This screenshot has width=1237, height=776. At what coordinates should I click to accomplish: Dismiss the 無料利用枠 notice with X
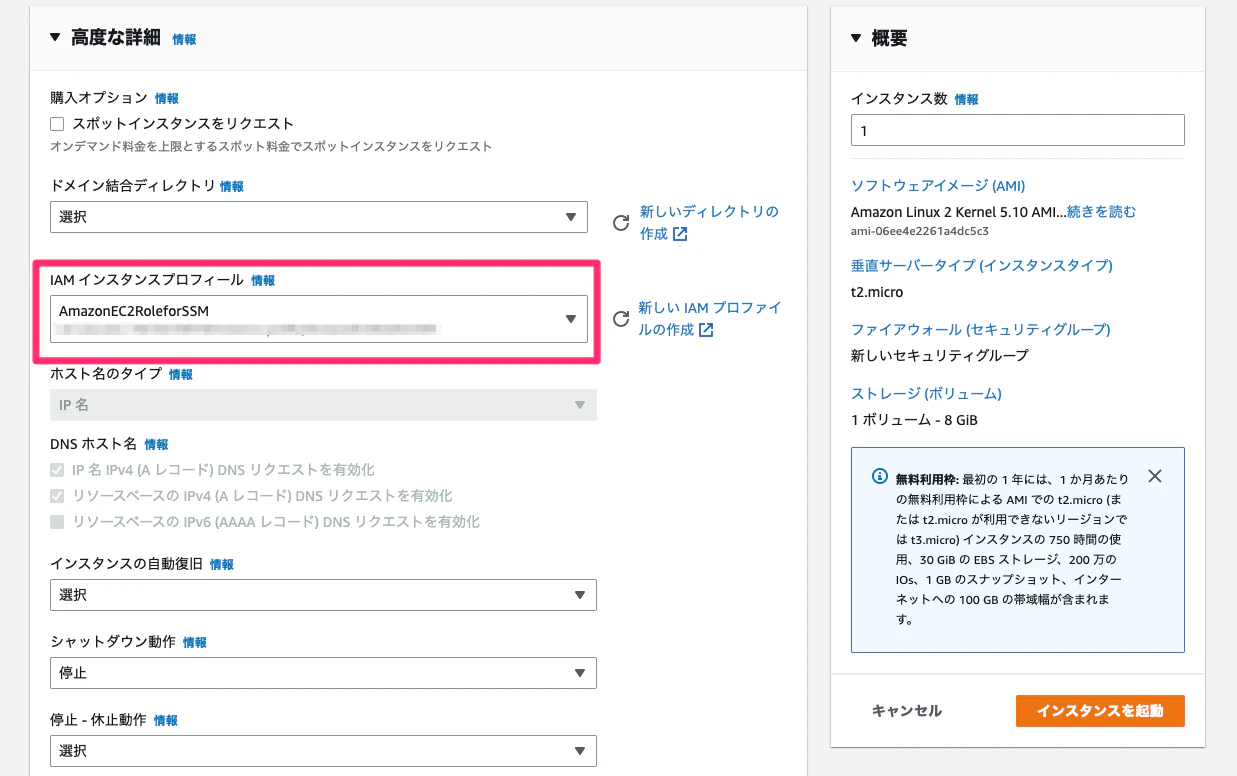[1155, 476]
